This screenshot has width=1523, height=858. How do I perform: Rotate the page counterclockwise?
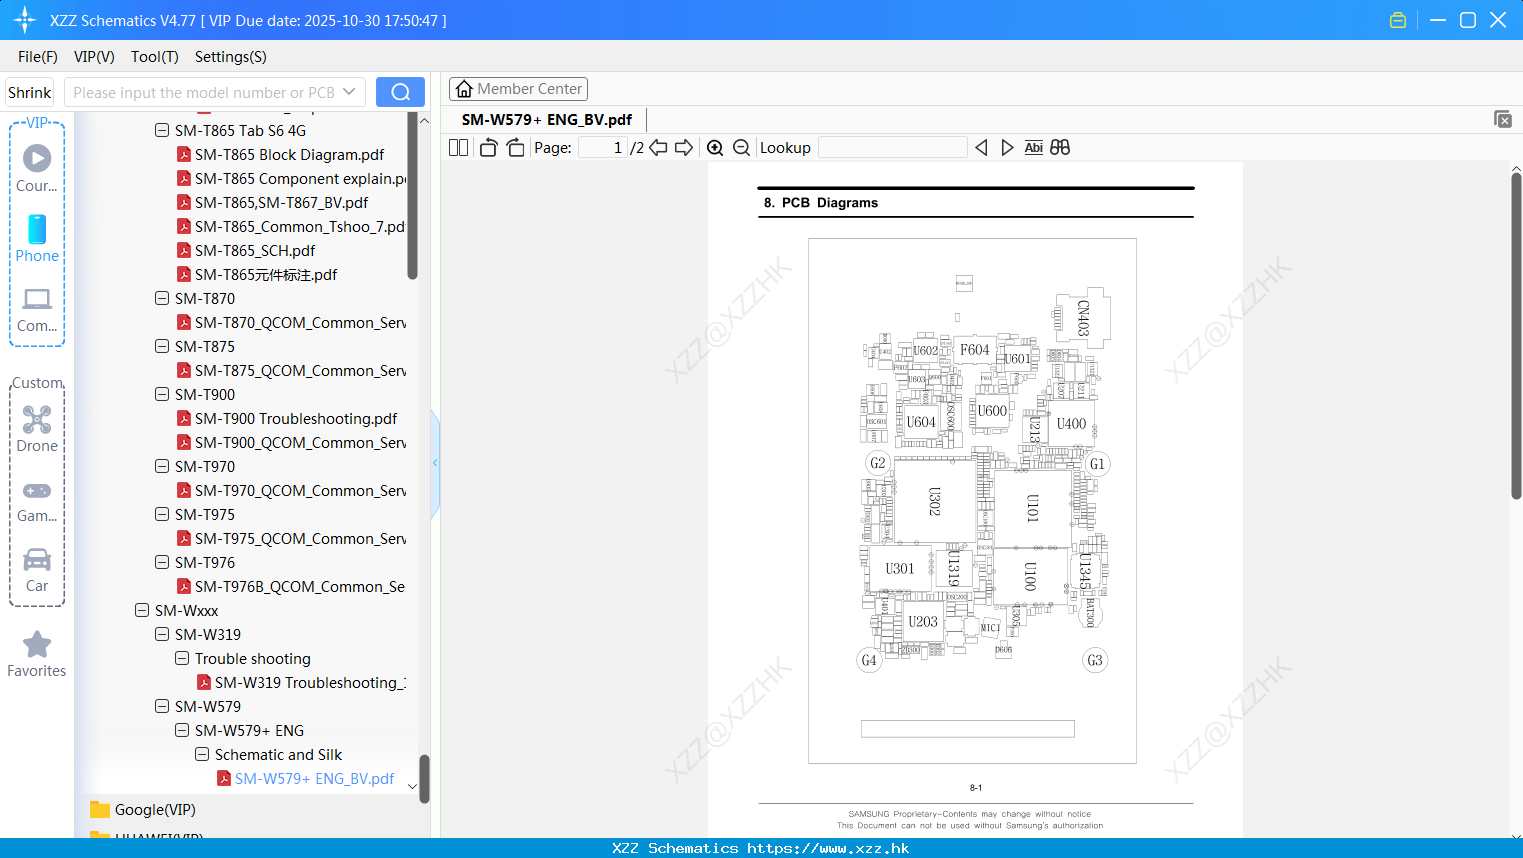click(488, 147)
